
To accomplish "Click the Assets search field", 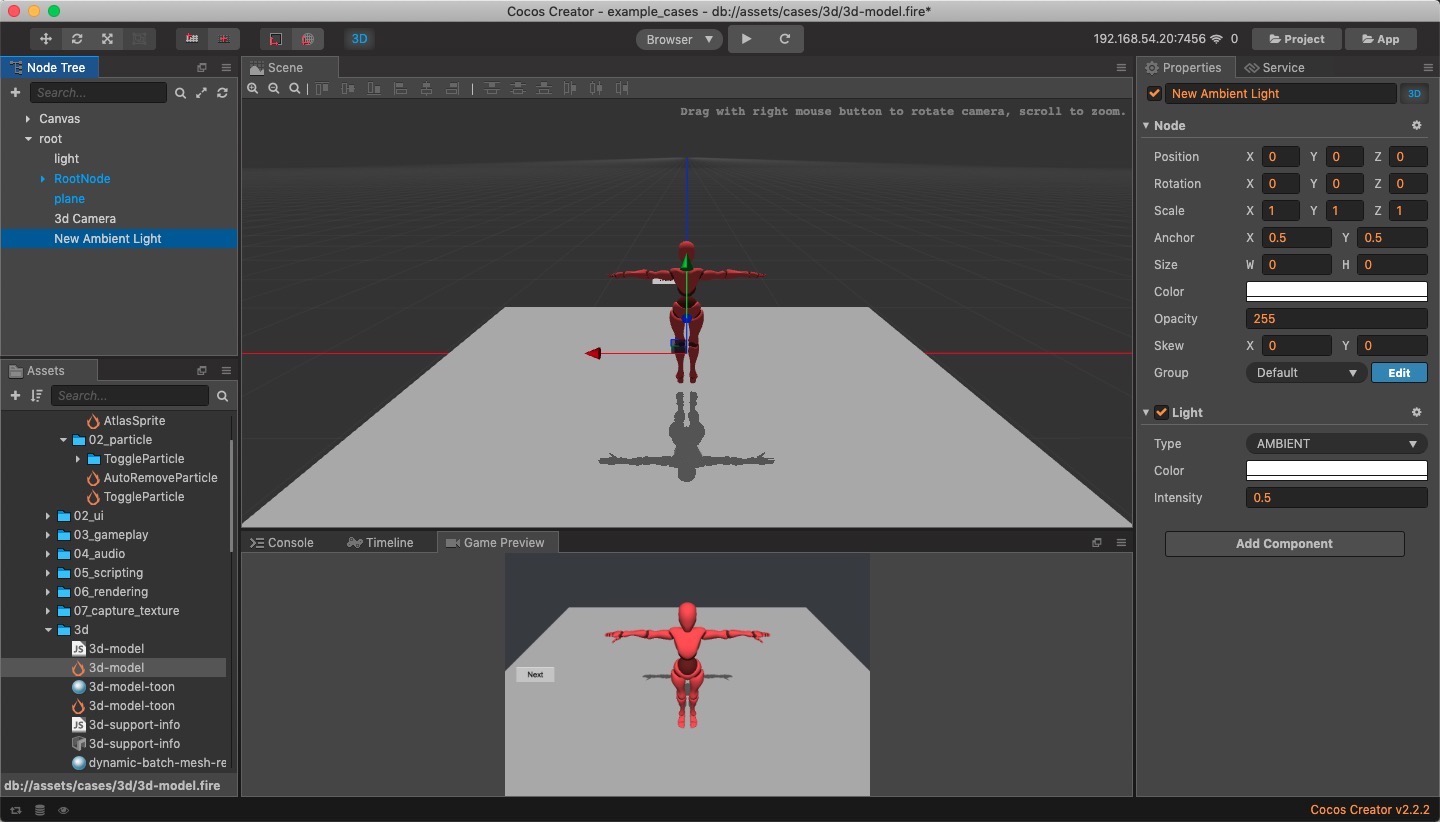I will point(130,395).
